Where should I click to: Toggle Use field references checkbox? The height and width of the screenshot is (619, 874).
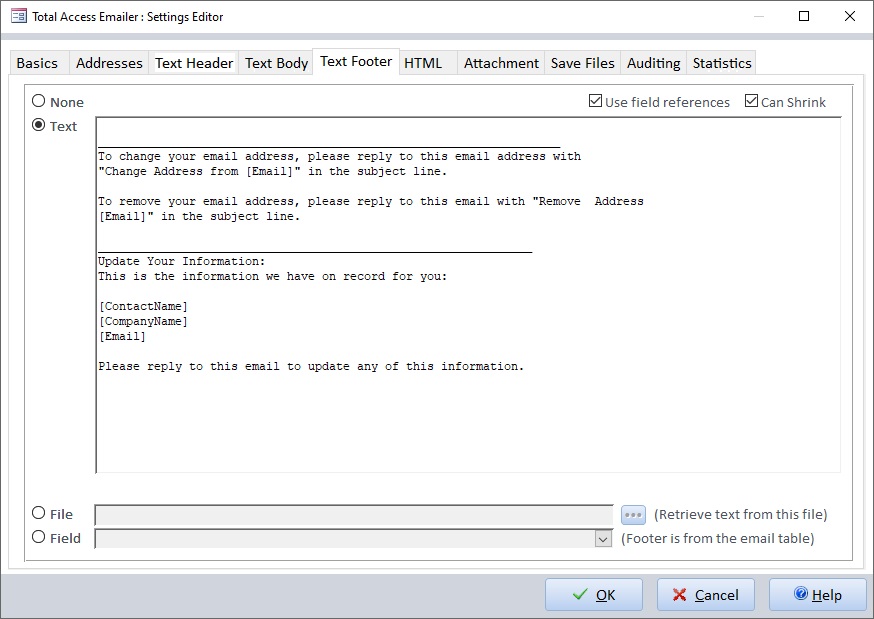595,101
